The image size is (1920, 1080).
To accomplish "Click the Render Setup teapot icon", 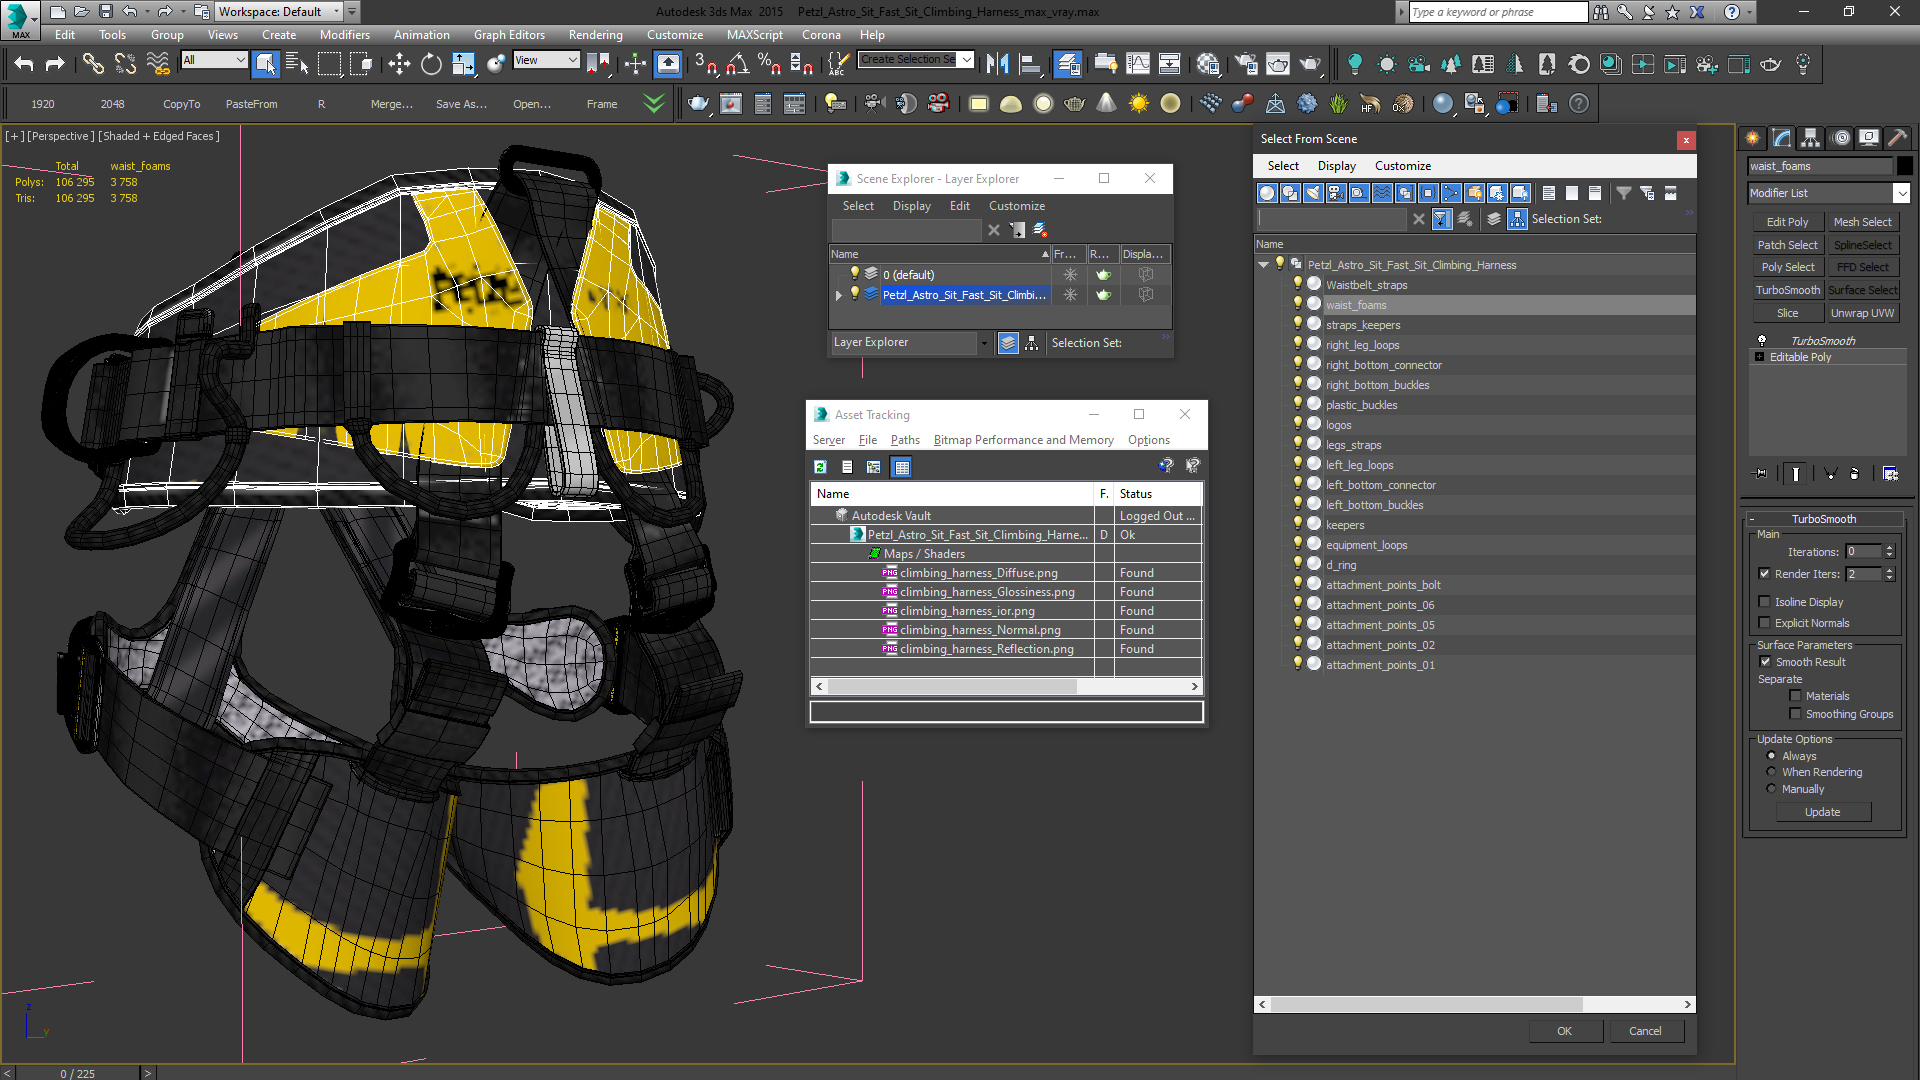I will click(1245, 64).
